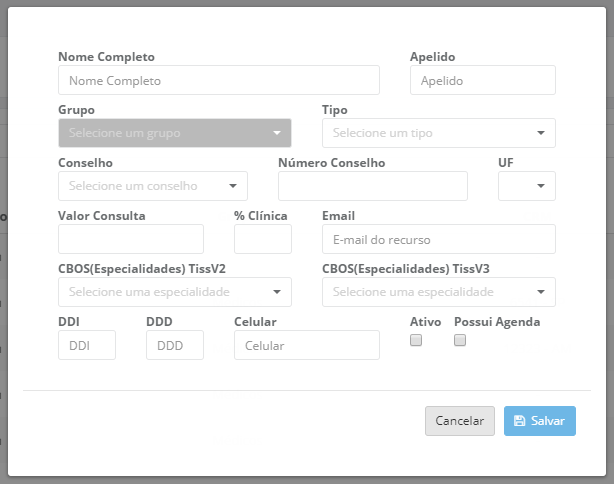Expand the Tipo dropdown
The image size is (614, 484).
click(438, 133)
